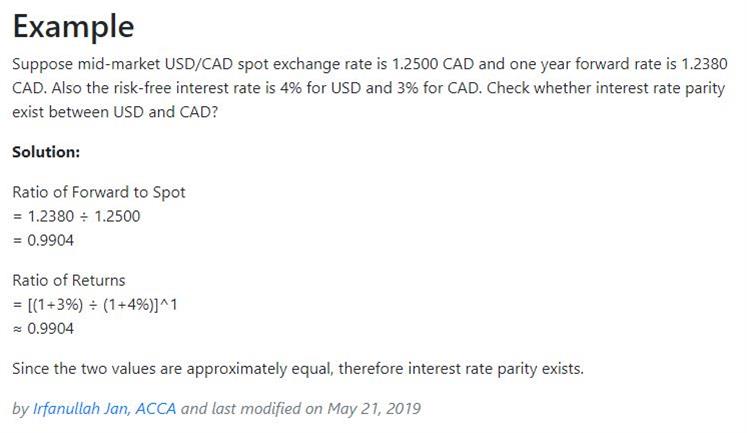This screenshot has width=747, height=433.
Task: Click the word 'by' before the author name
Action: click(20, 409)
